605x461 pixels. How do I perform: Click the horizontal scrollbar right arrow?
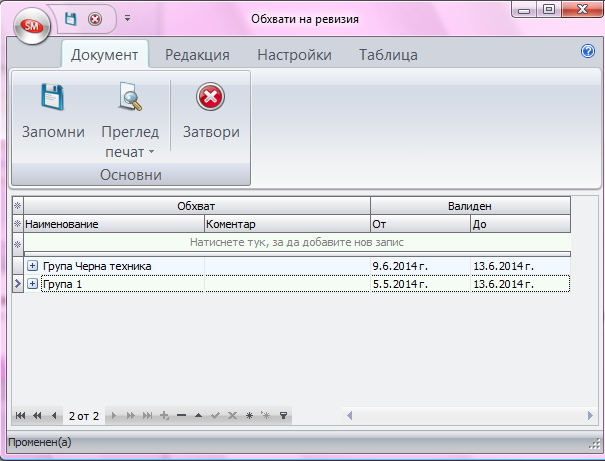pyautogui.click(x=590, y=415)
